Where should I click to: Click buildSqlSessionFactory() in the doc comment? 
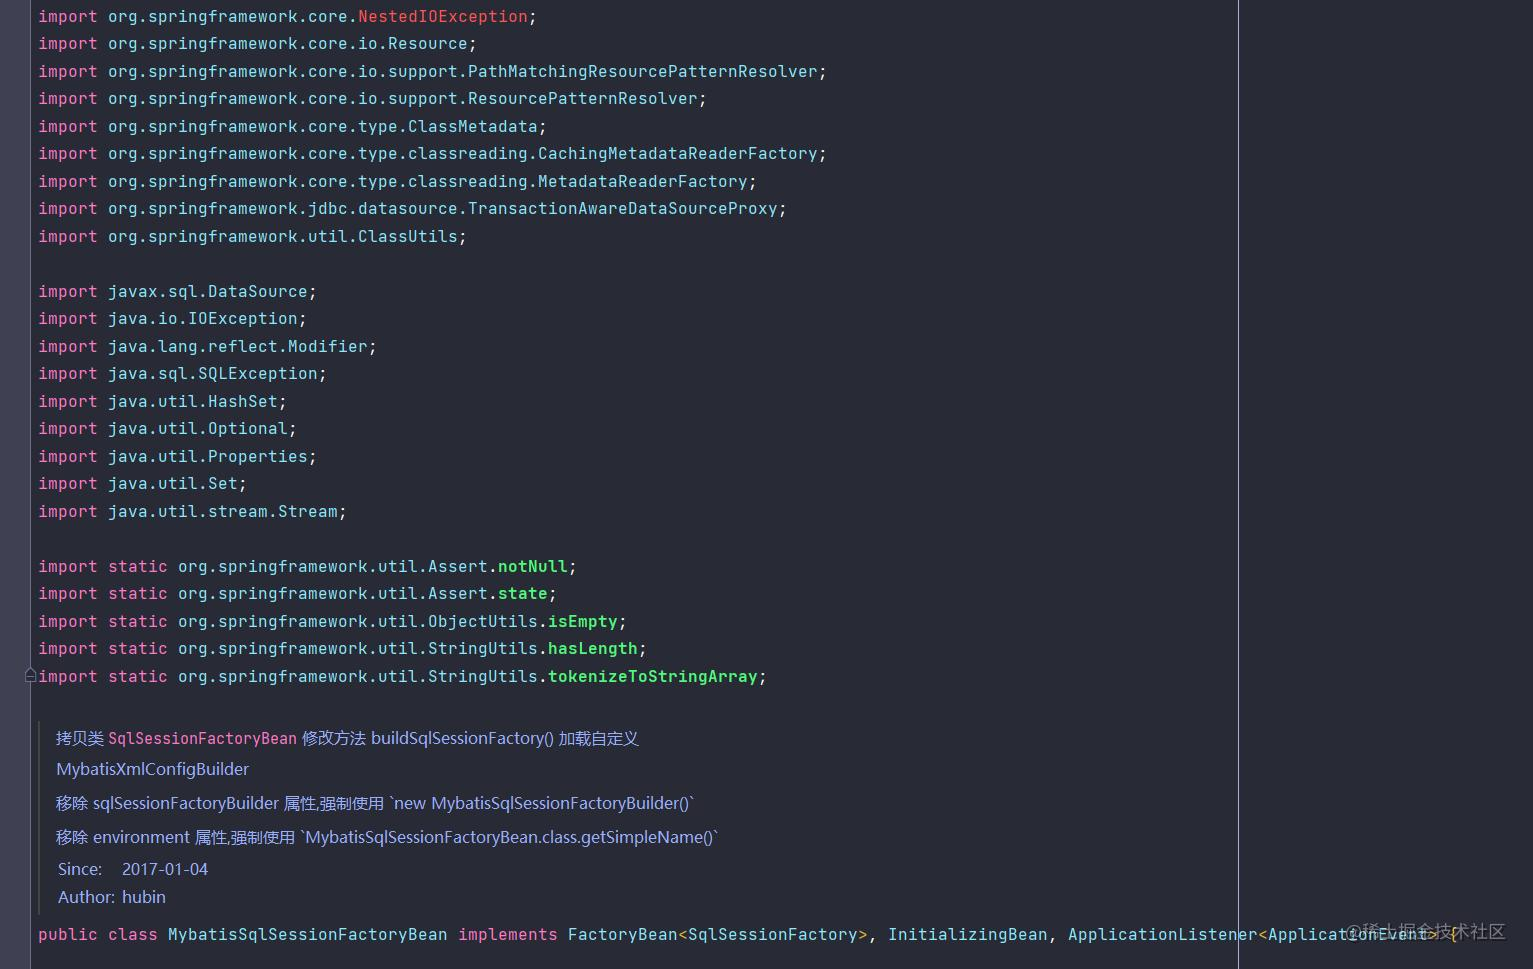point(462,739)
